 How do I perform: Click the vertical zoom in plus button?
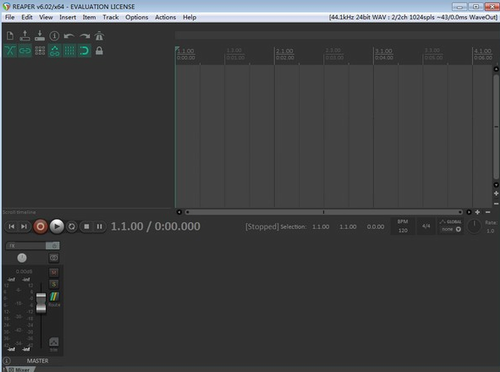(x=496, y=193)
